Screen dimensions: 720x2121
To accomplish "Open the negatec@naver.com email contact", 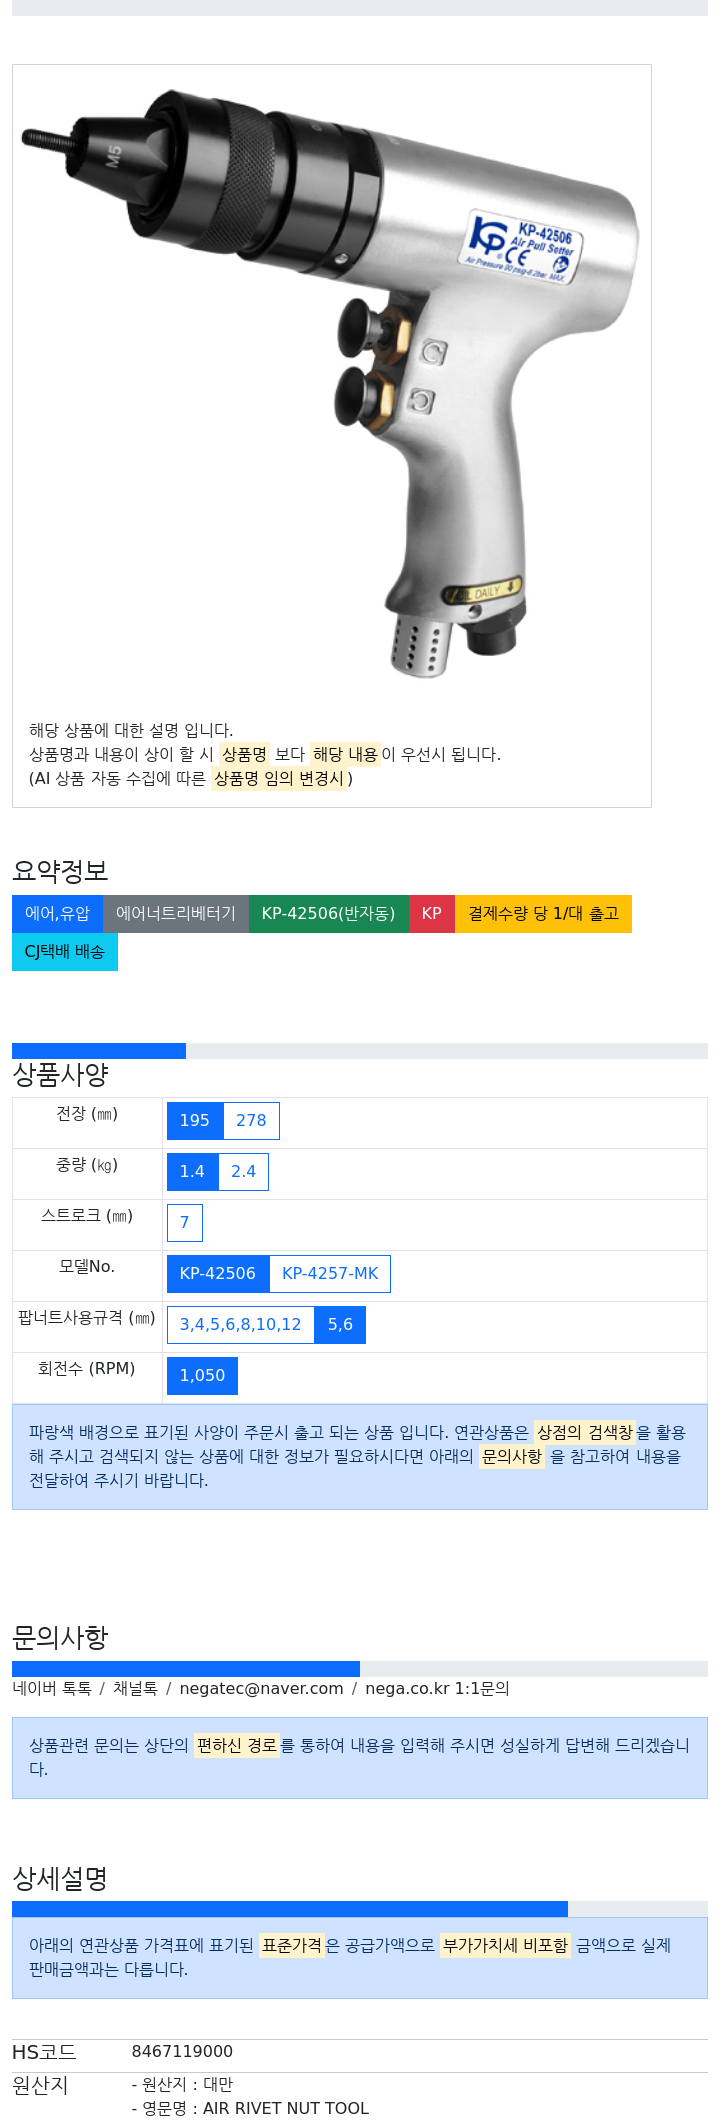I will (261, 1689).
